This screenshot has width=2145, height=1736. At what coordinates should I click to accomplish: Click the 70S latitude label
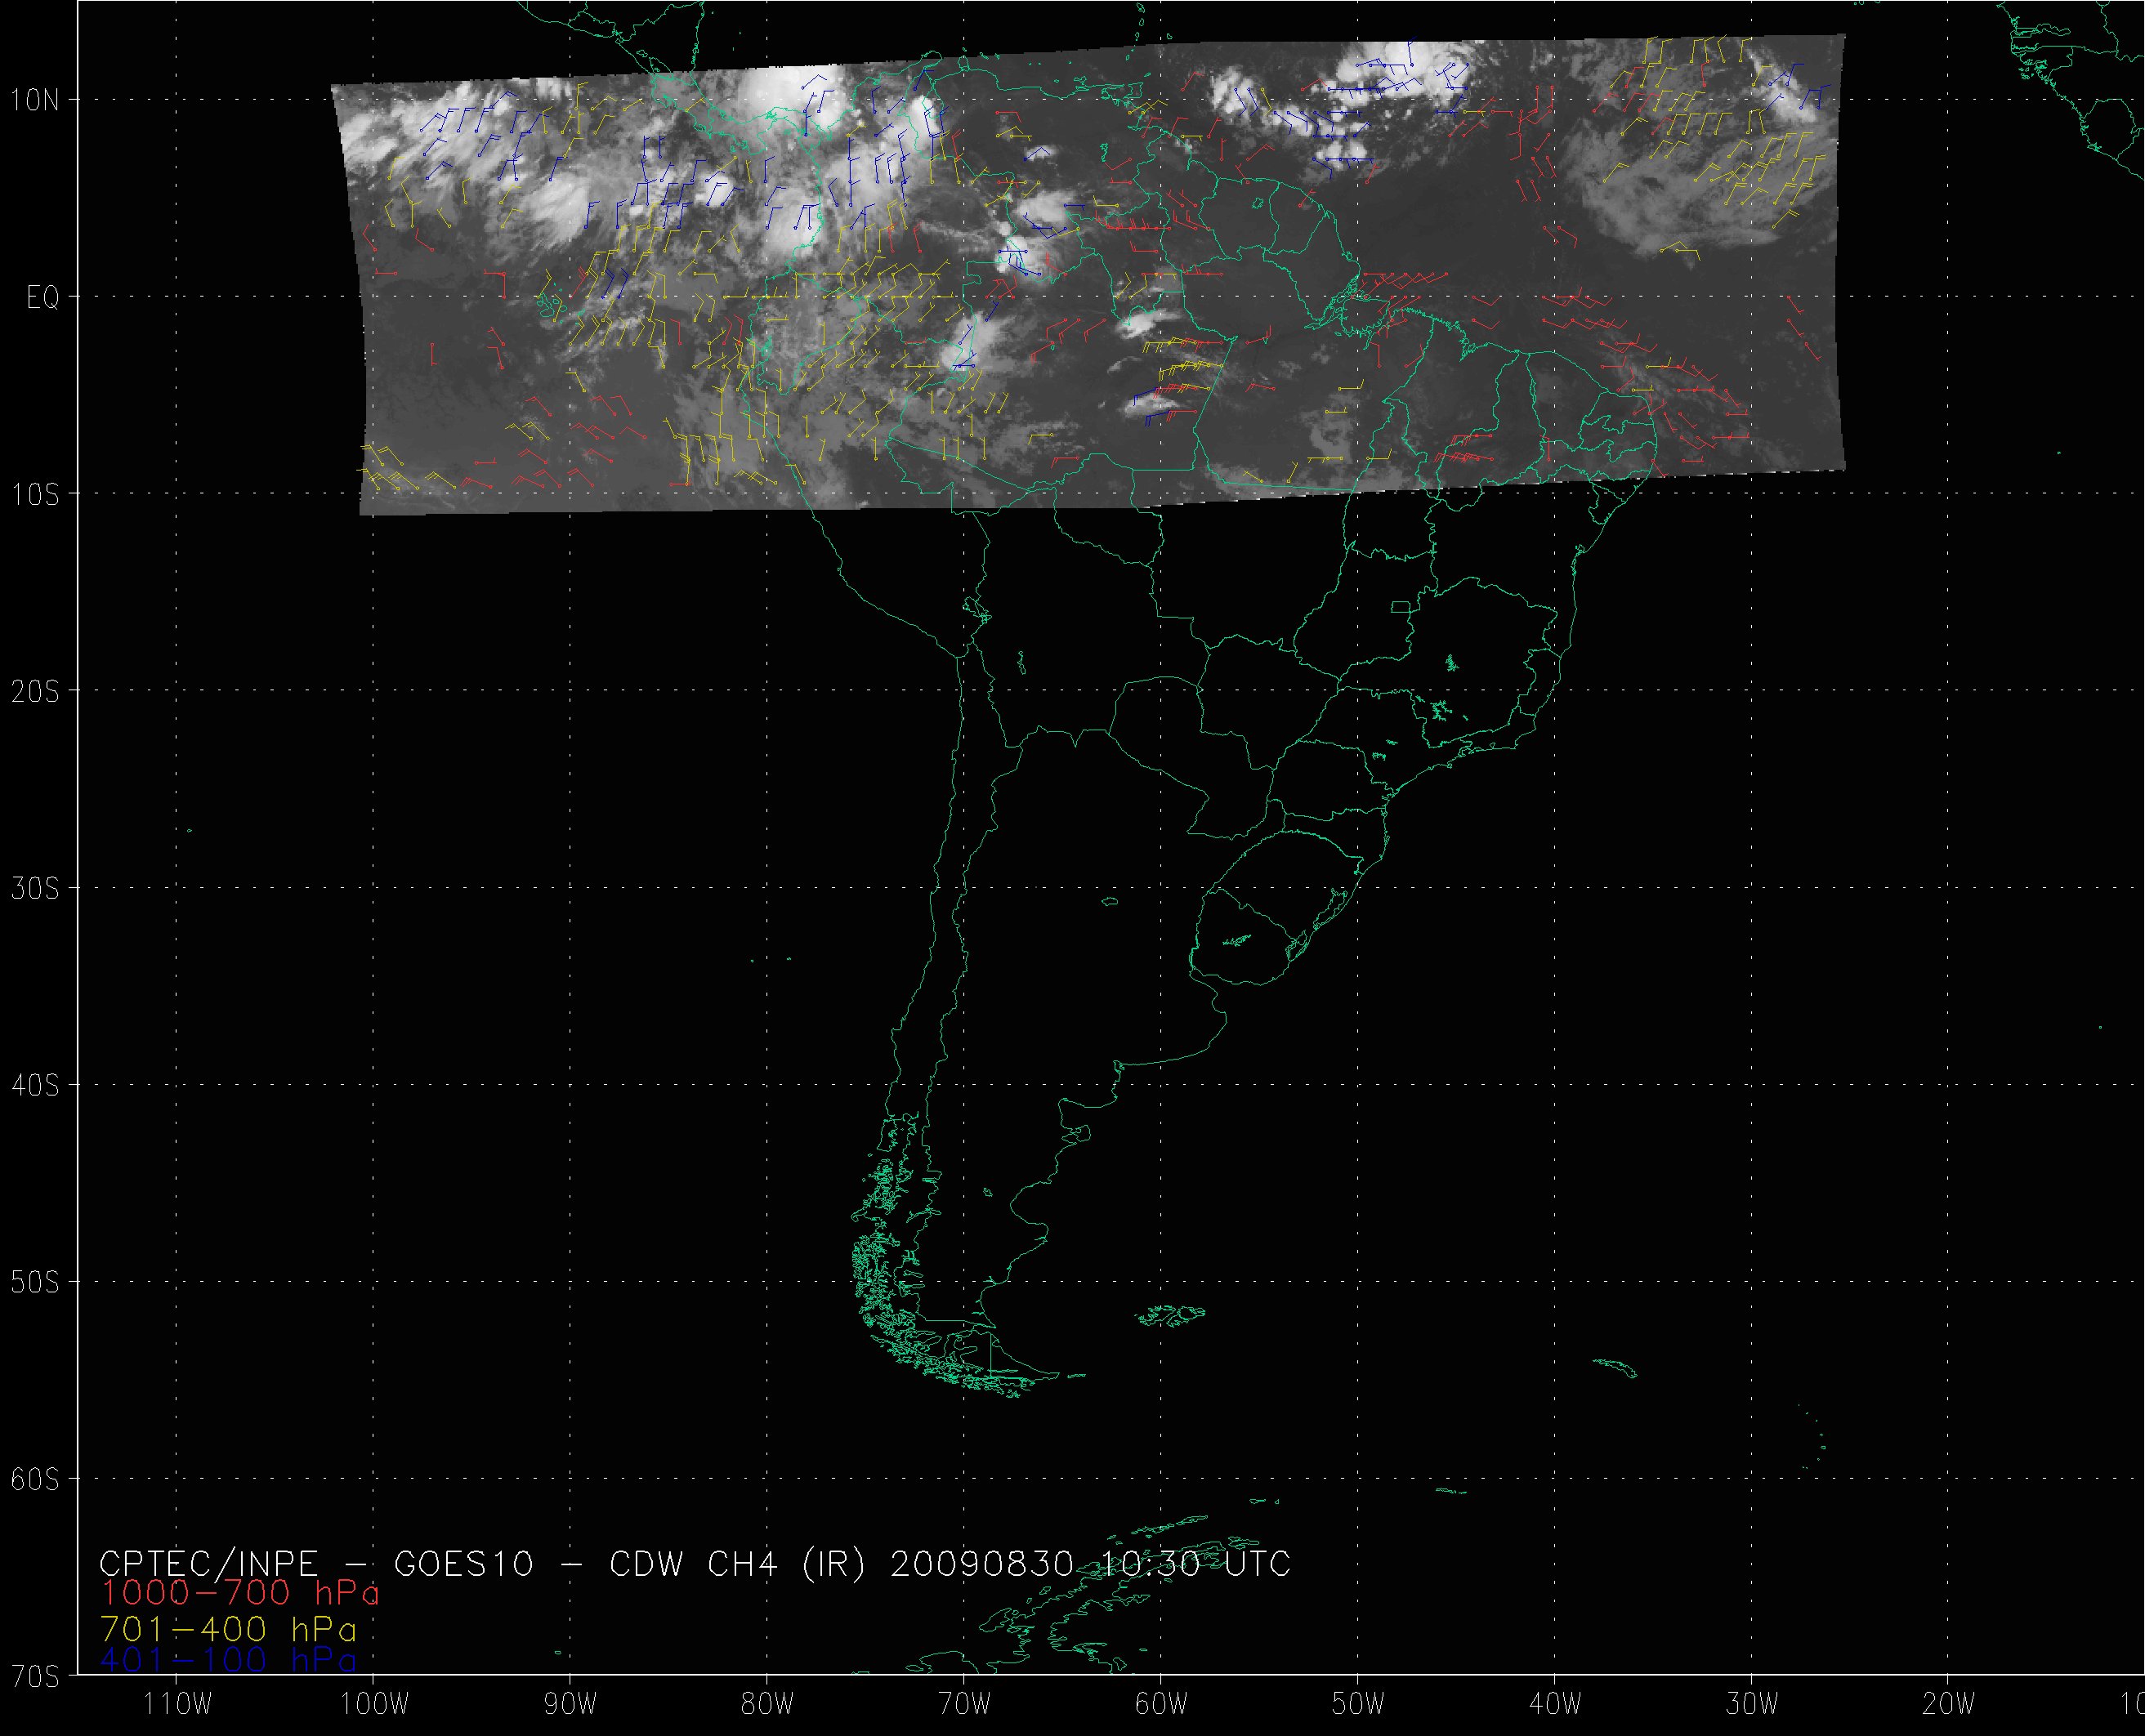(x=36, y=1675)
